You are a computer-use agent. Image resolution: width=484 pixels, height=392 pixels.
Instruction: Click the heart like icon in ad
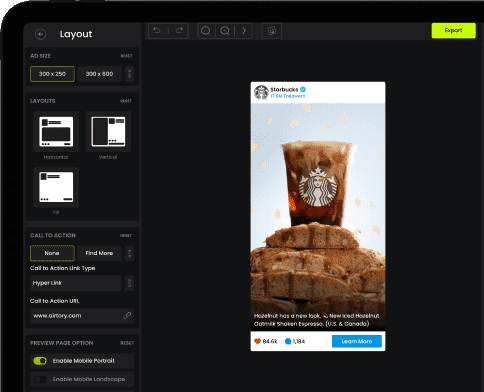(x=257, y=341)
